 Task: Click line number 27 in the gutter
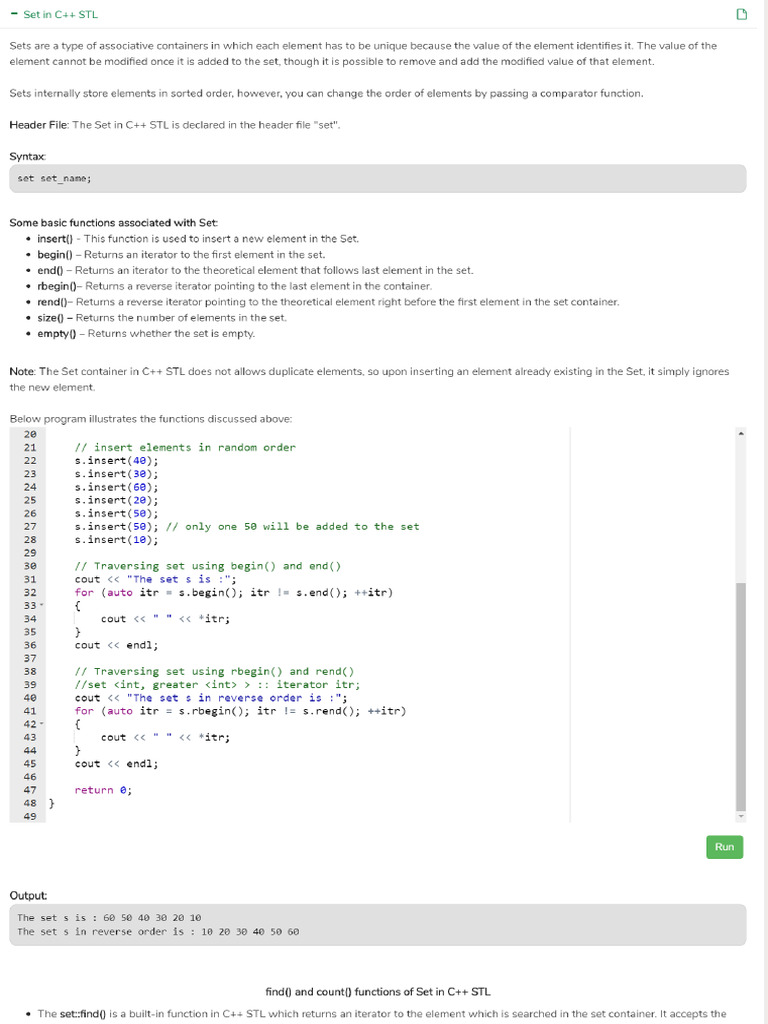(30, 527)
